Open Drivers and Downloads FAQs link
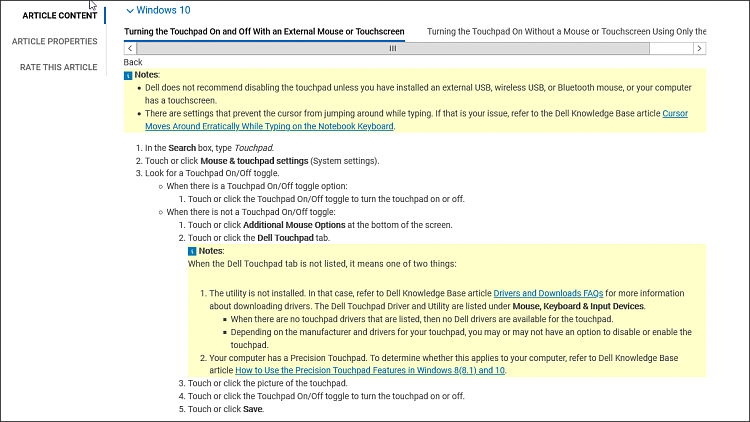Viewport: 750px width, 422px height. pos(548,293)
